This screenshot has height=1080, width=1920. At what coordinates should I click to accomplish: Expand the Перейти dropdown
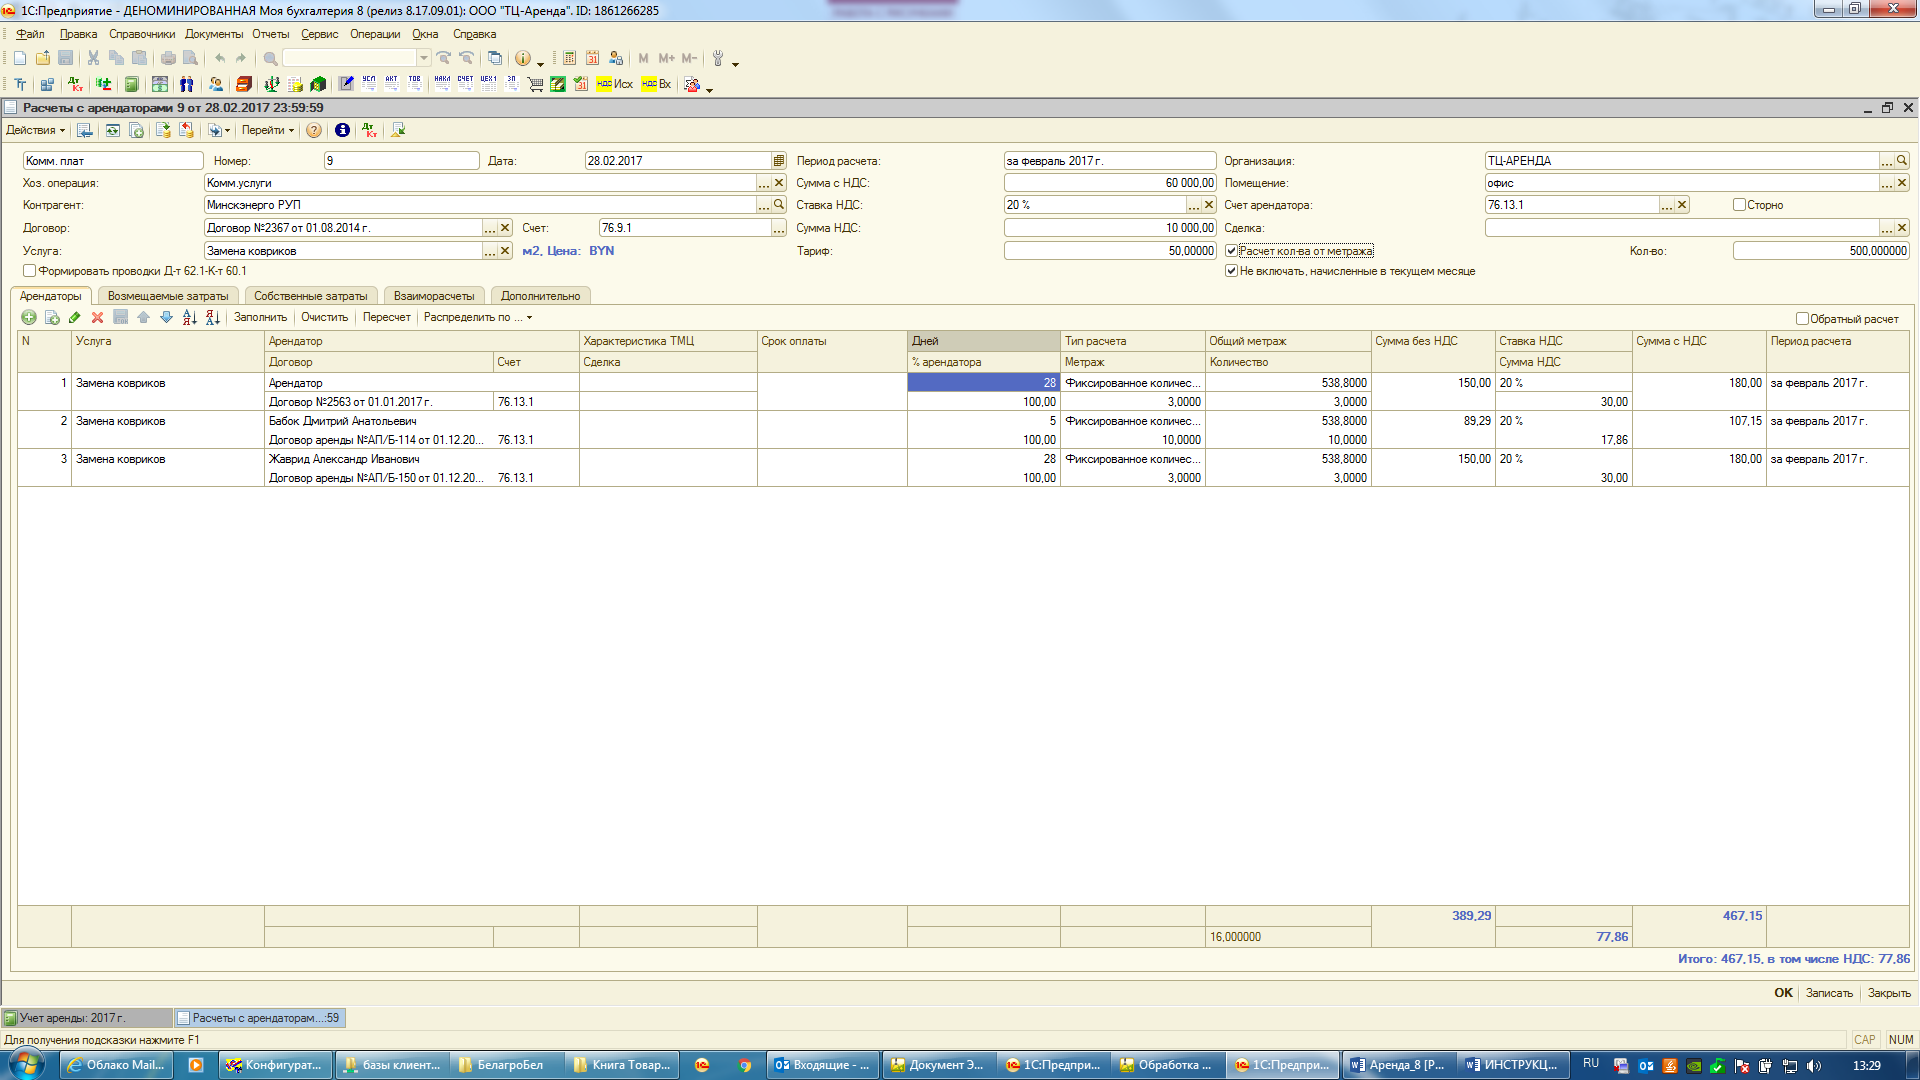(267, 130)
